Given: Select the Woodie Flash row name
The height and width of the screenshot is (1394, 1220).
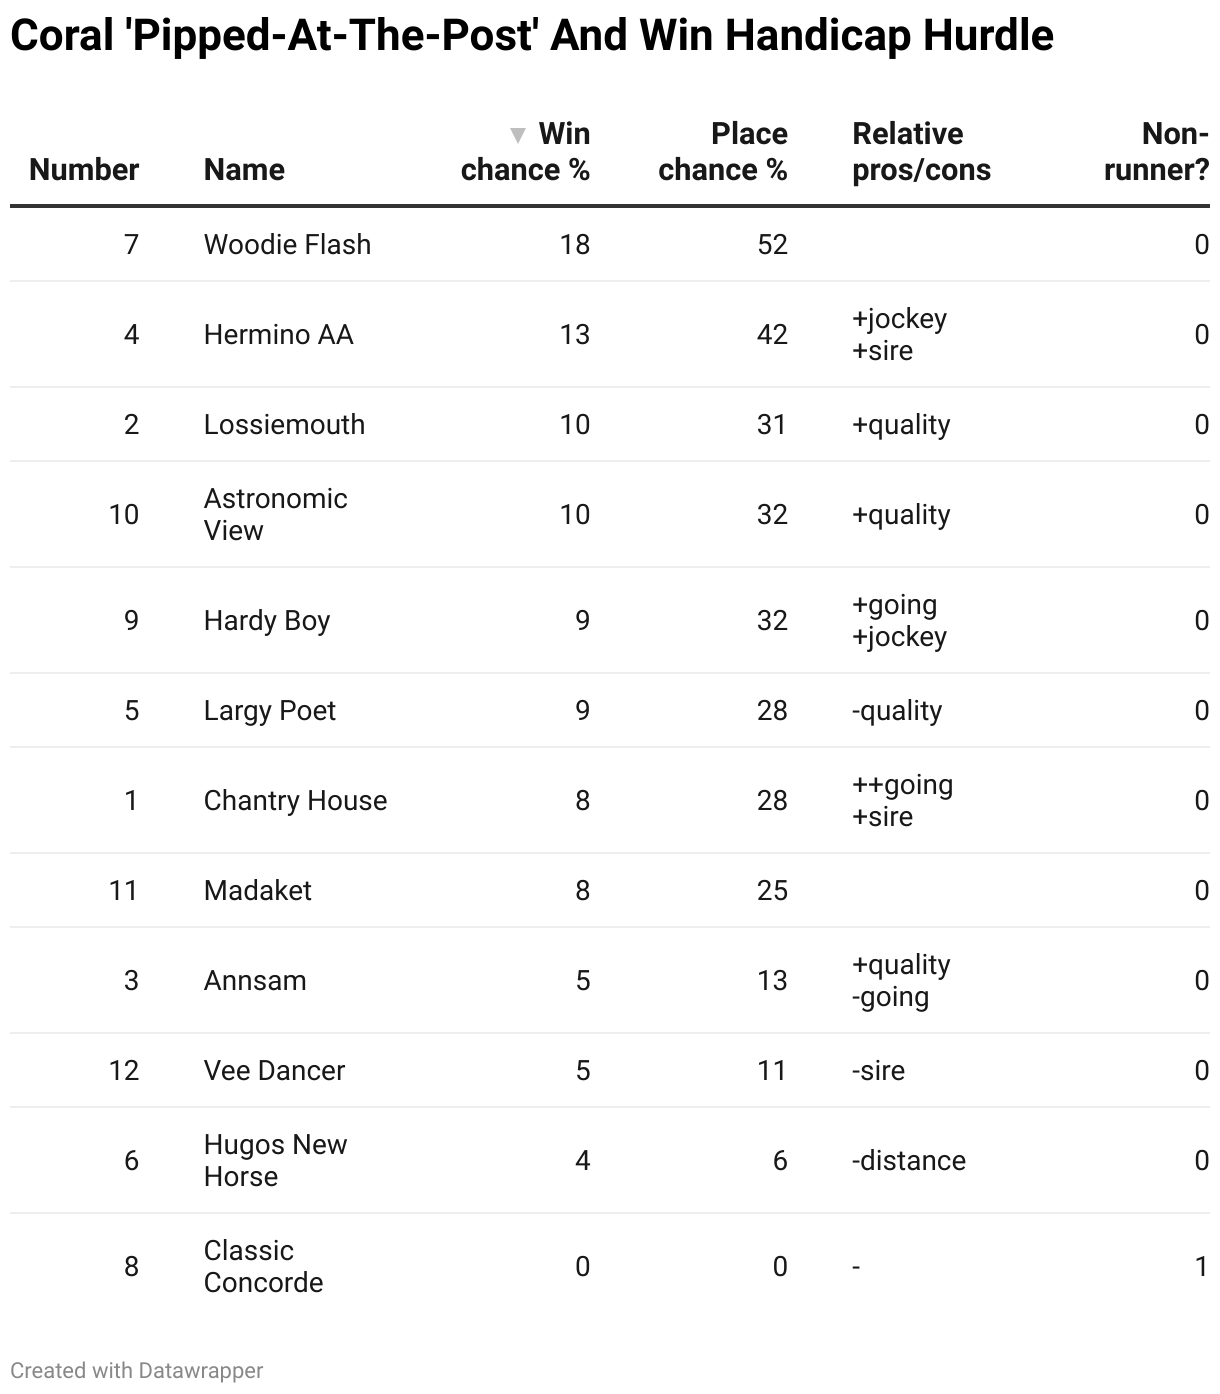Looking at the screenshot, I should [287, 245].
